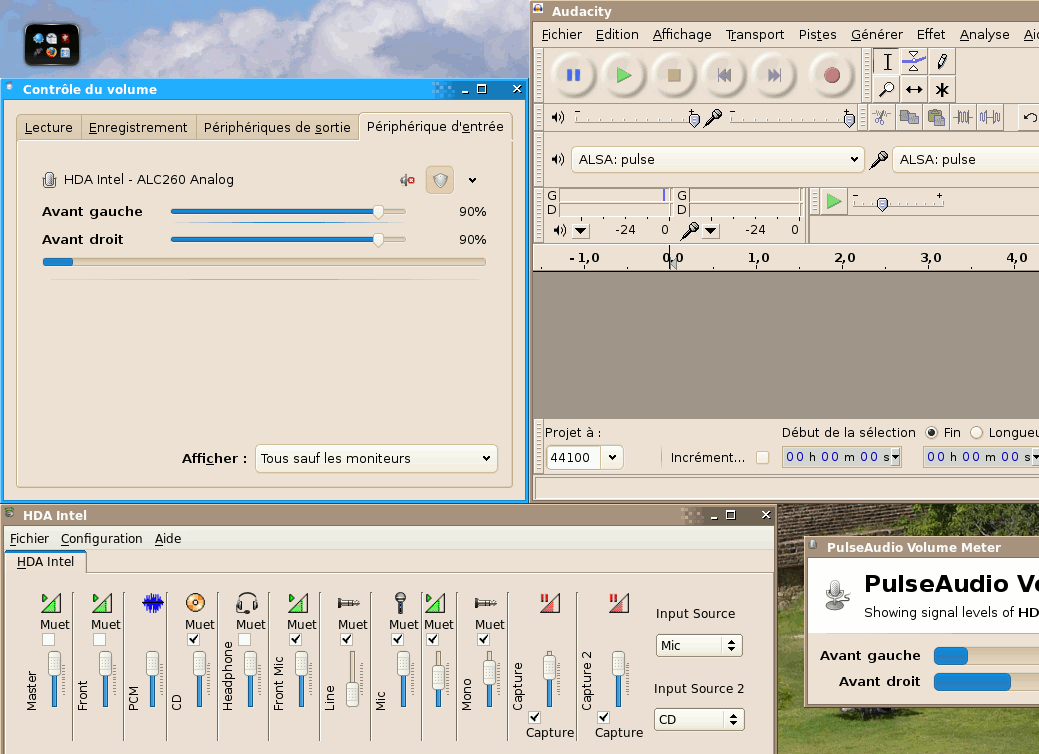Open the Aide menu in HDA Intel window
This screenshot has height=754, width=1039.
[x=168, y=539]
